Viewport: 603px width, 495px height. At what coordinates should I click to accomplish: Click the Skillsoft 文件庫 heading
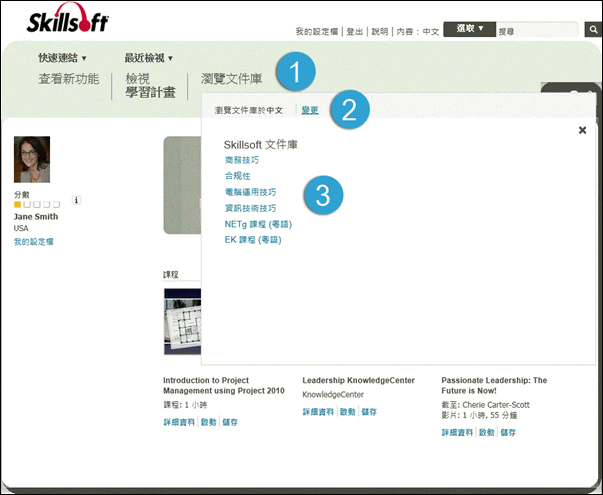pos(260,145)
